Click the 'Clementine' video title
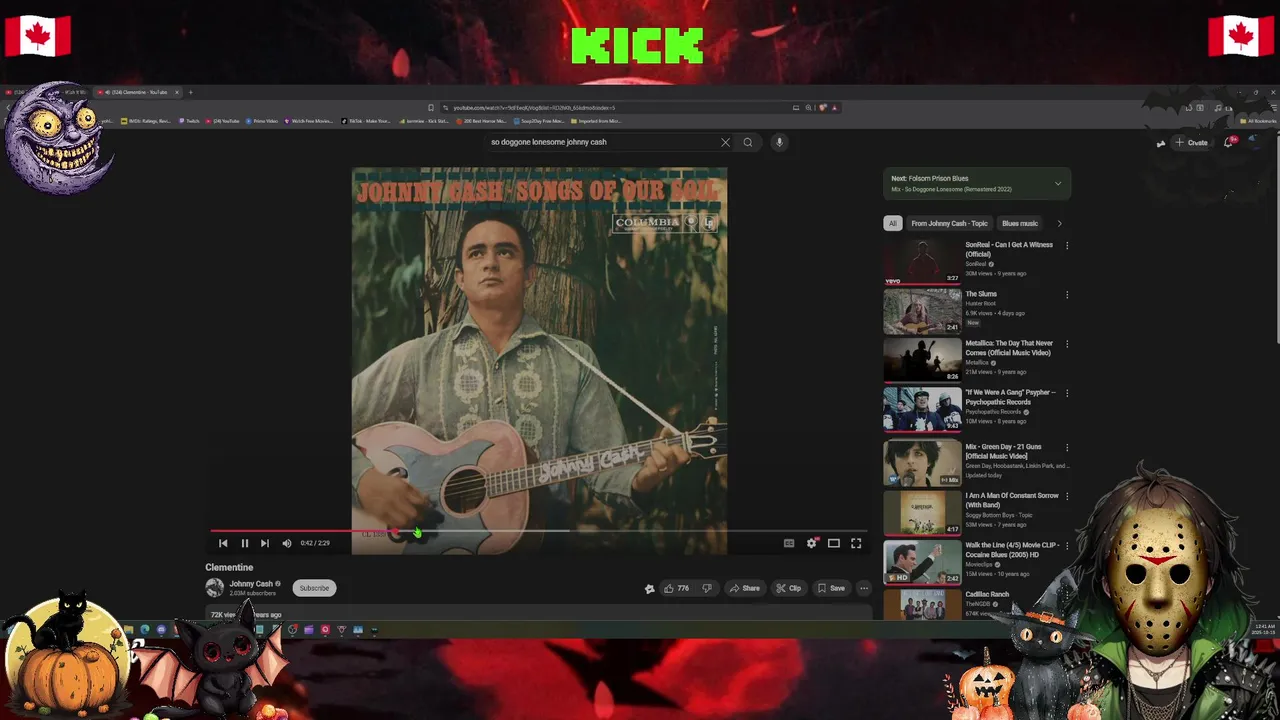This screenshot has width=1280, height=720. 229,567
